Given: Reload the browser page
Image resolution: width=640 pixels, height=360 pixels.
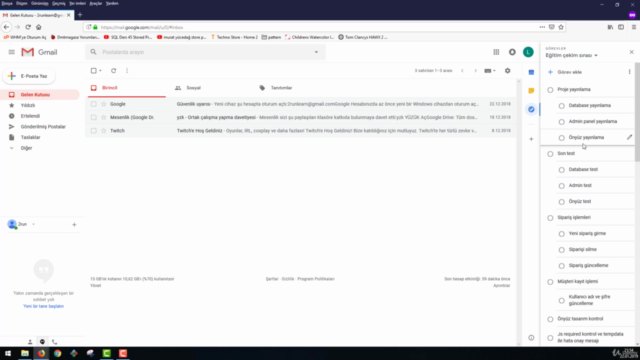Looking at the screenshot, I should point(28,27).
